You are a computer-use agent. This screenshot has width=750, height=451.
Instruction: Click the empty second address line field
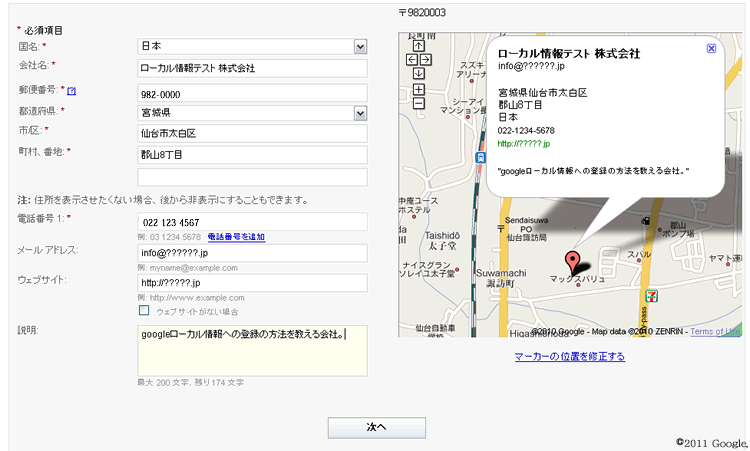[x=253, y=177]
